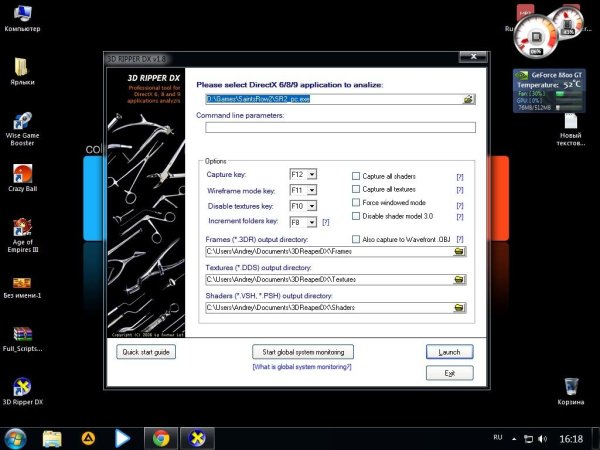Switch to 3D Ripper DX taskbar button

coord(197,439)
